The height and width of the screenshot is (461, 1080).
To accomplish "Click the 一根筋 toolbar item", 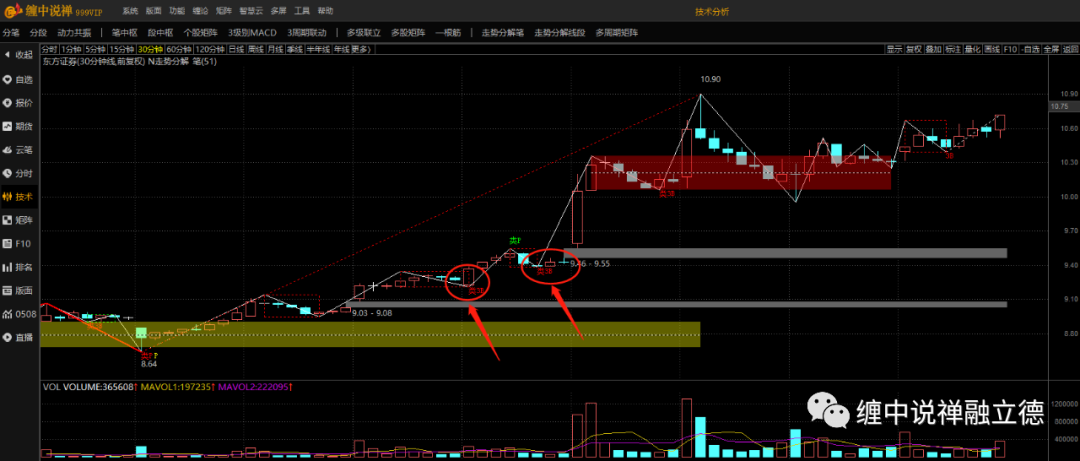I will tap(448, 32).
